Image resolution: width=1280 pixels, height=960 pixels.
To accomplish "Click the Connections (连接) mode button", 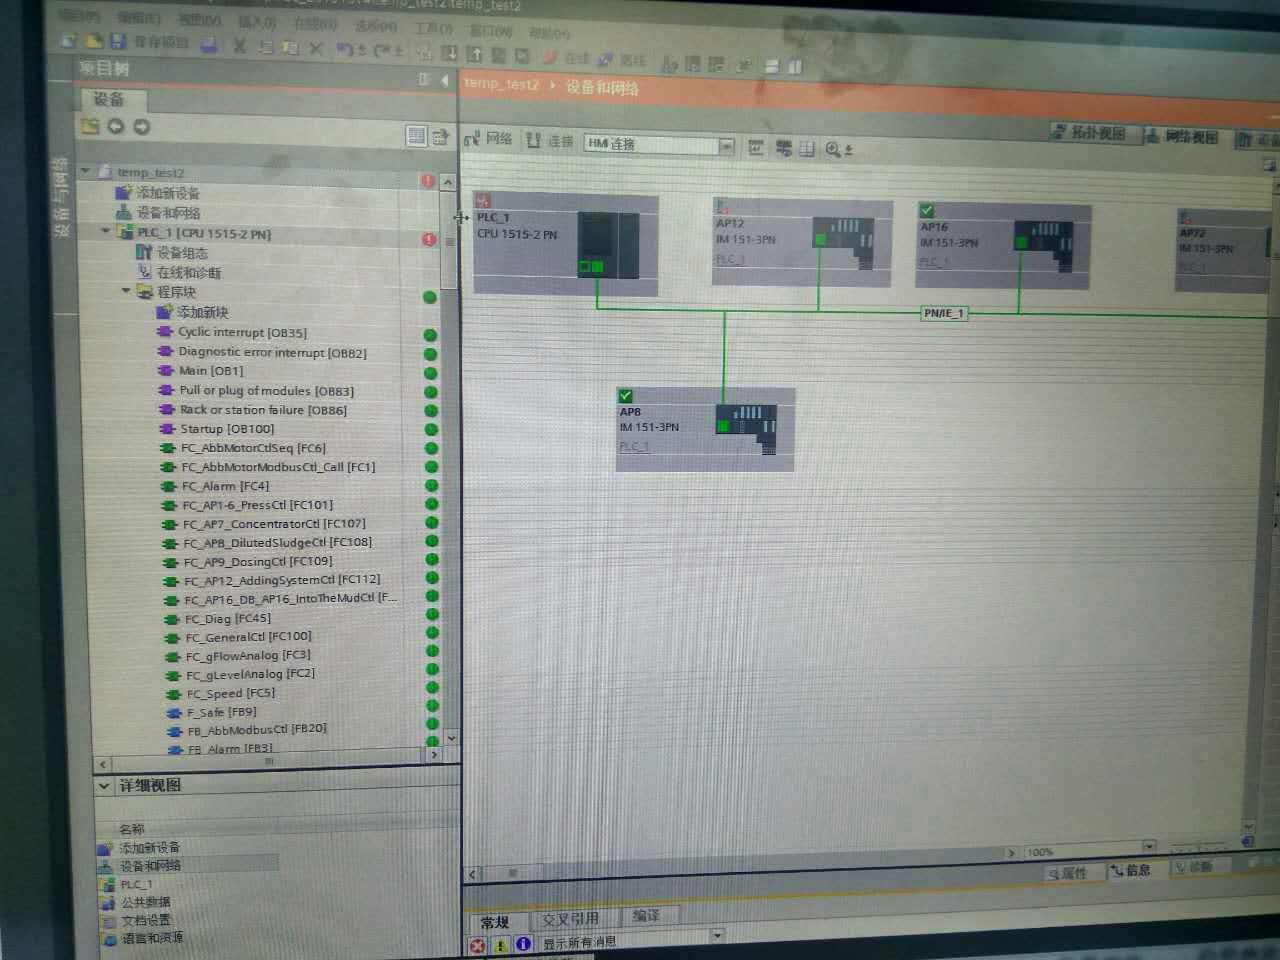I will click(x=550, y=141).
